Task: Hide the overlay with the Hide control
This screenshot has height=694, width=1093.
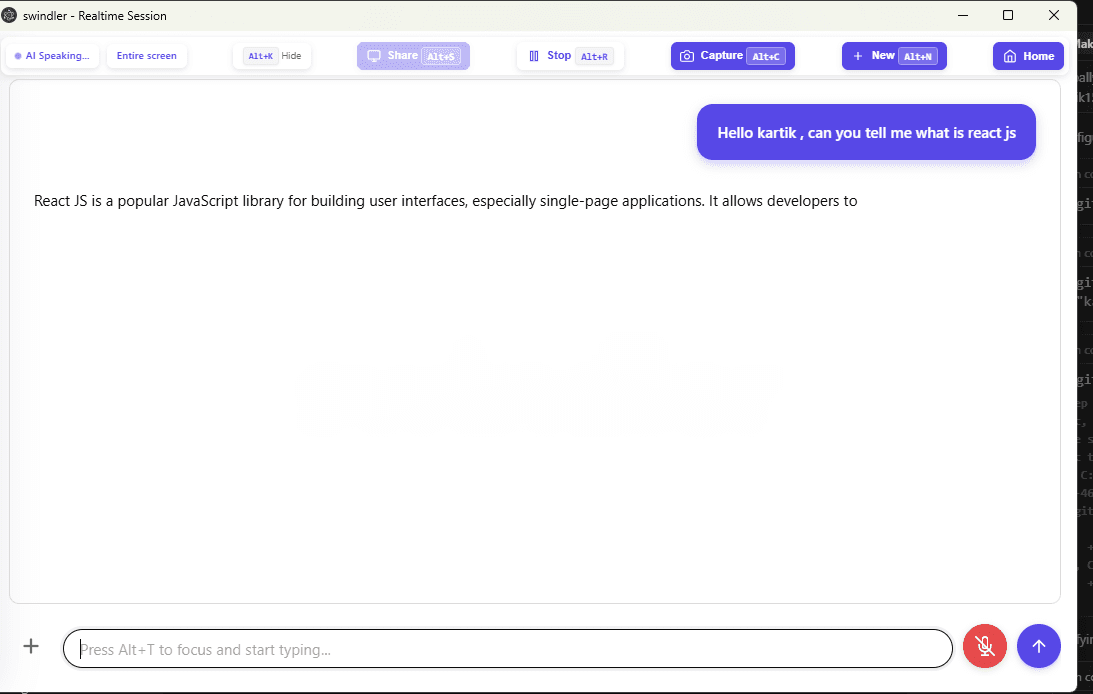Action: (271, 56)
